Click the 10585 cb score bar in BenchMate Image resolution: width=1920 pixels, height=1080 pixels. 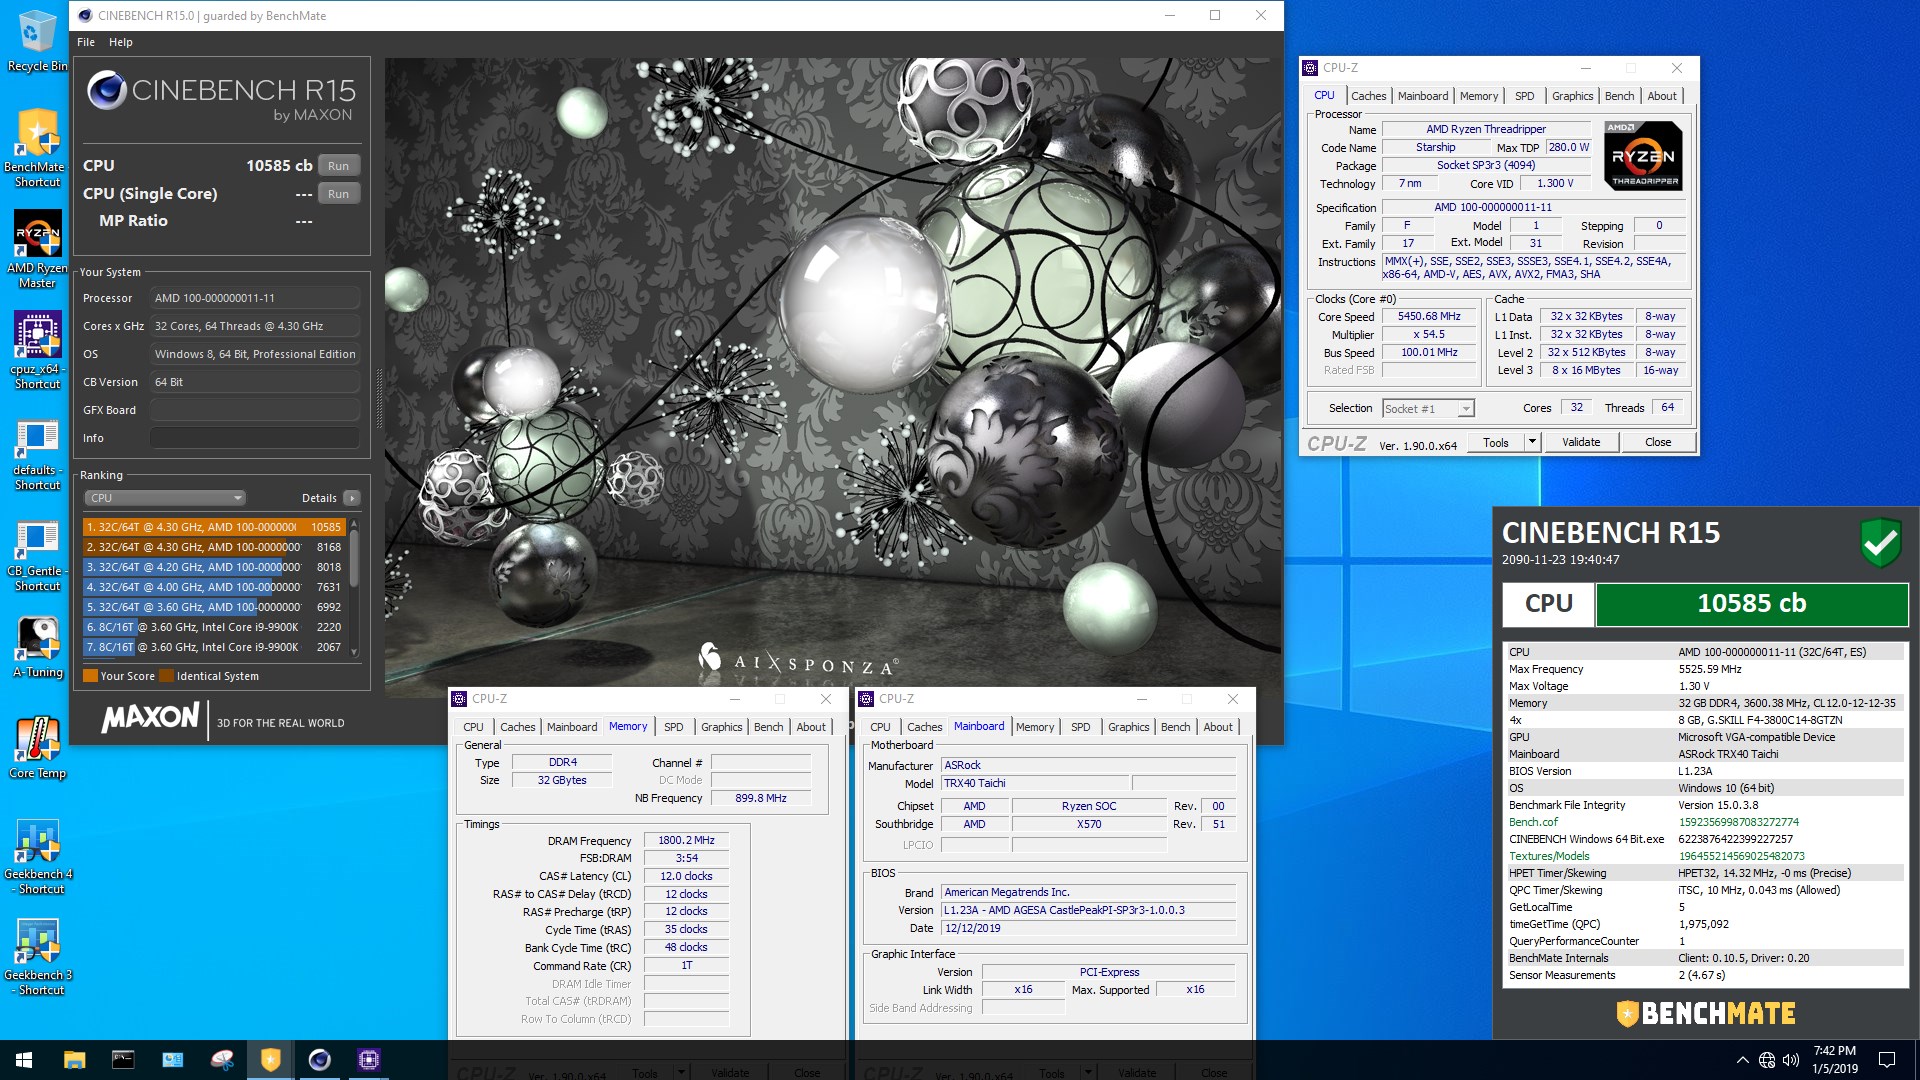point(1751,604)
